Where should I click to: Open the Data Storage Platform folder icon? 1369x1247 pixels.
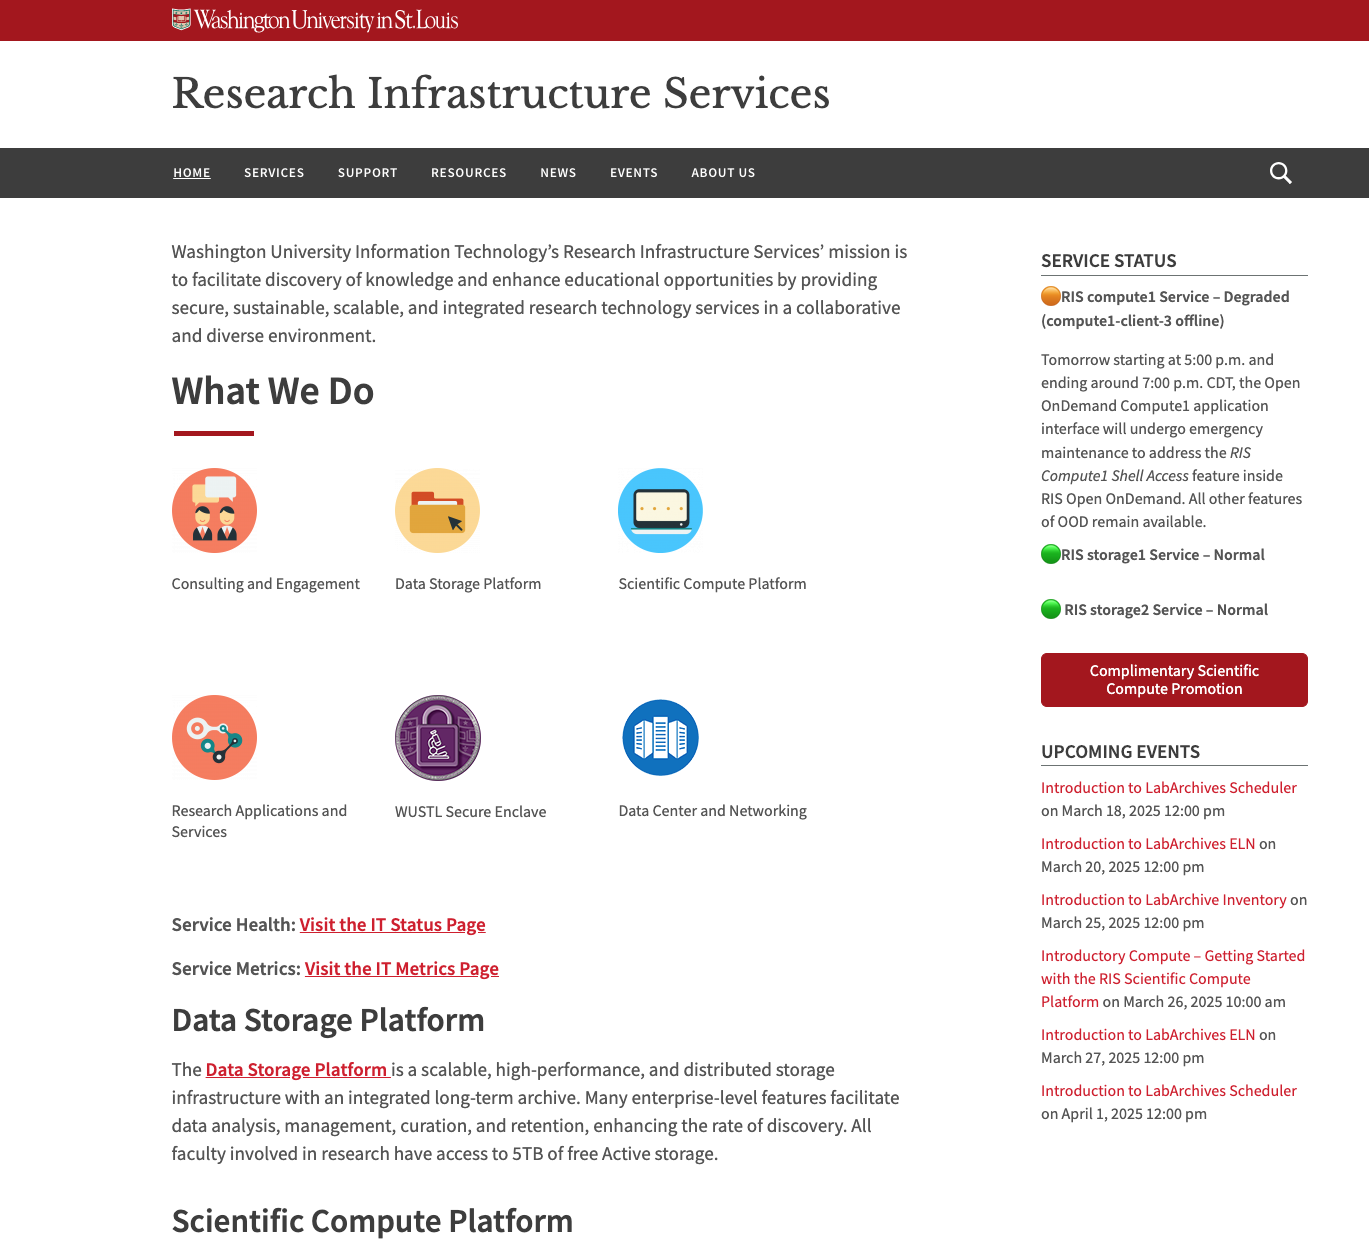437,510
